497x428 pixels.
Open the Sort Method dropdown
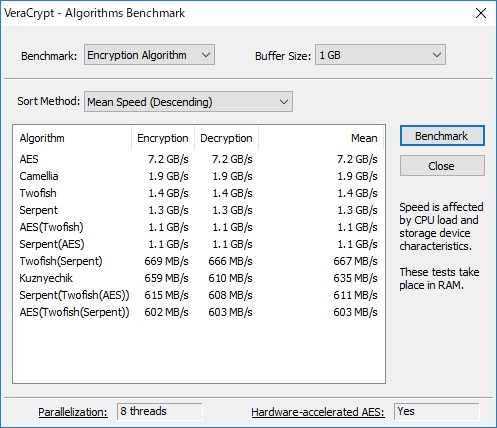tap(188, 102)
